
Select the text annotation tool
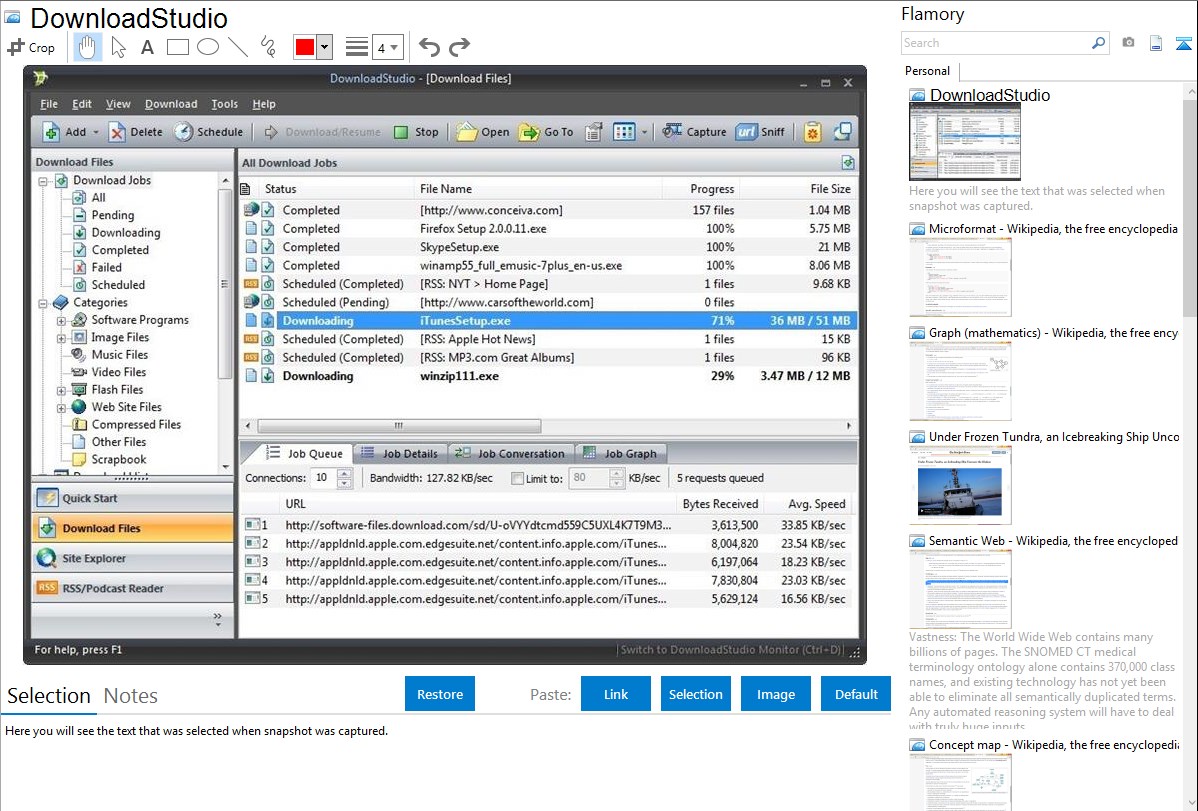coord(147,47)
